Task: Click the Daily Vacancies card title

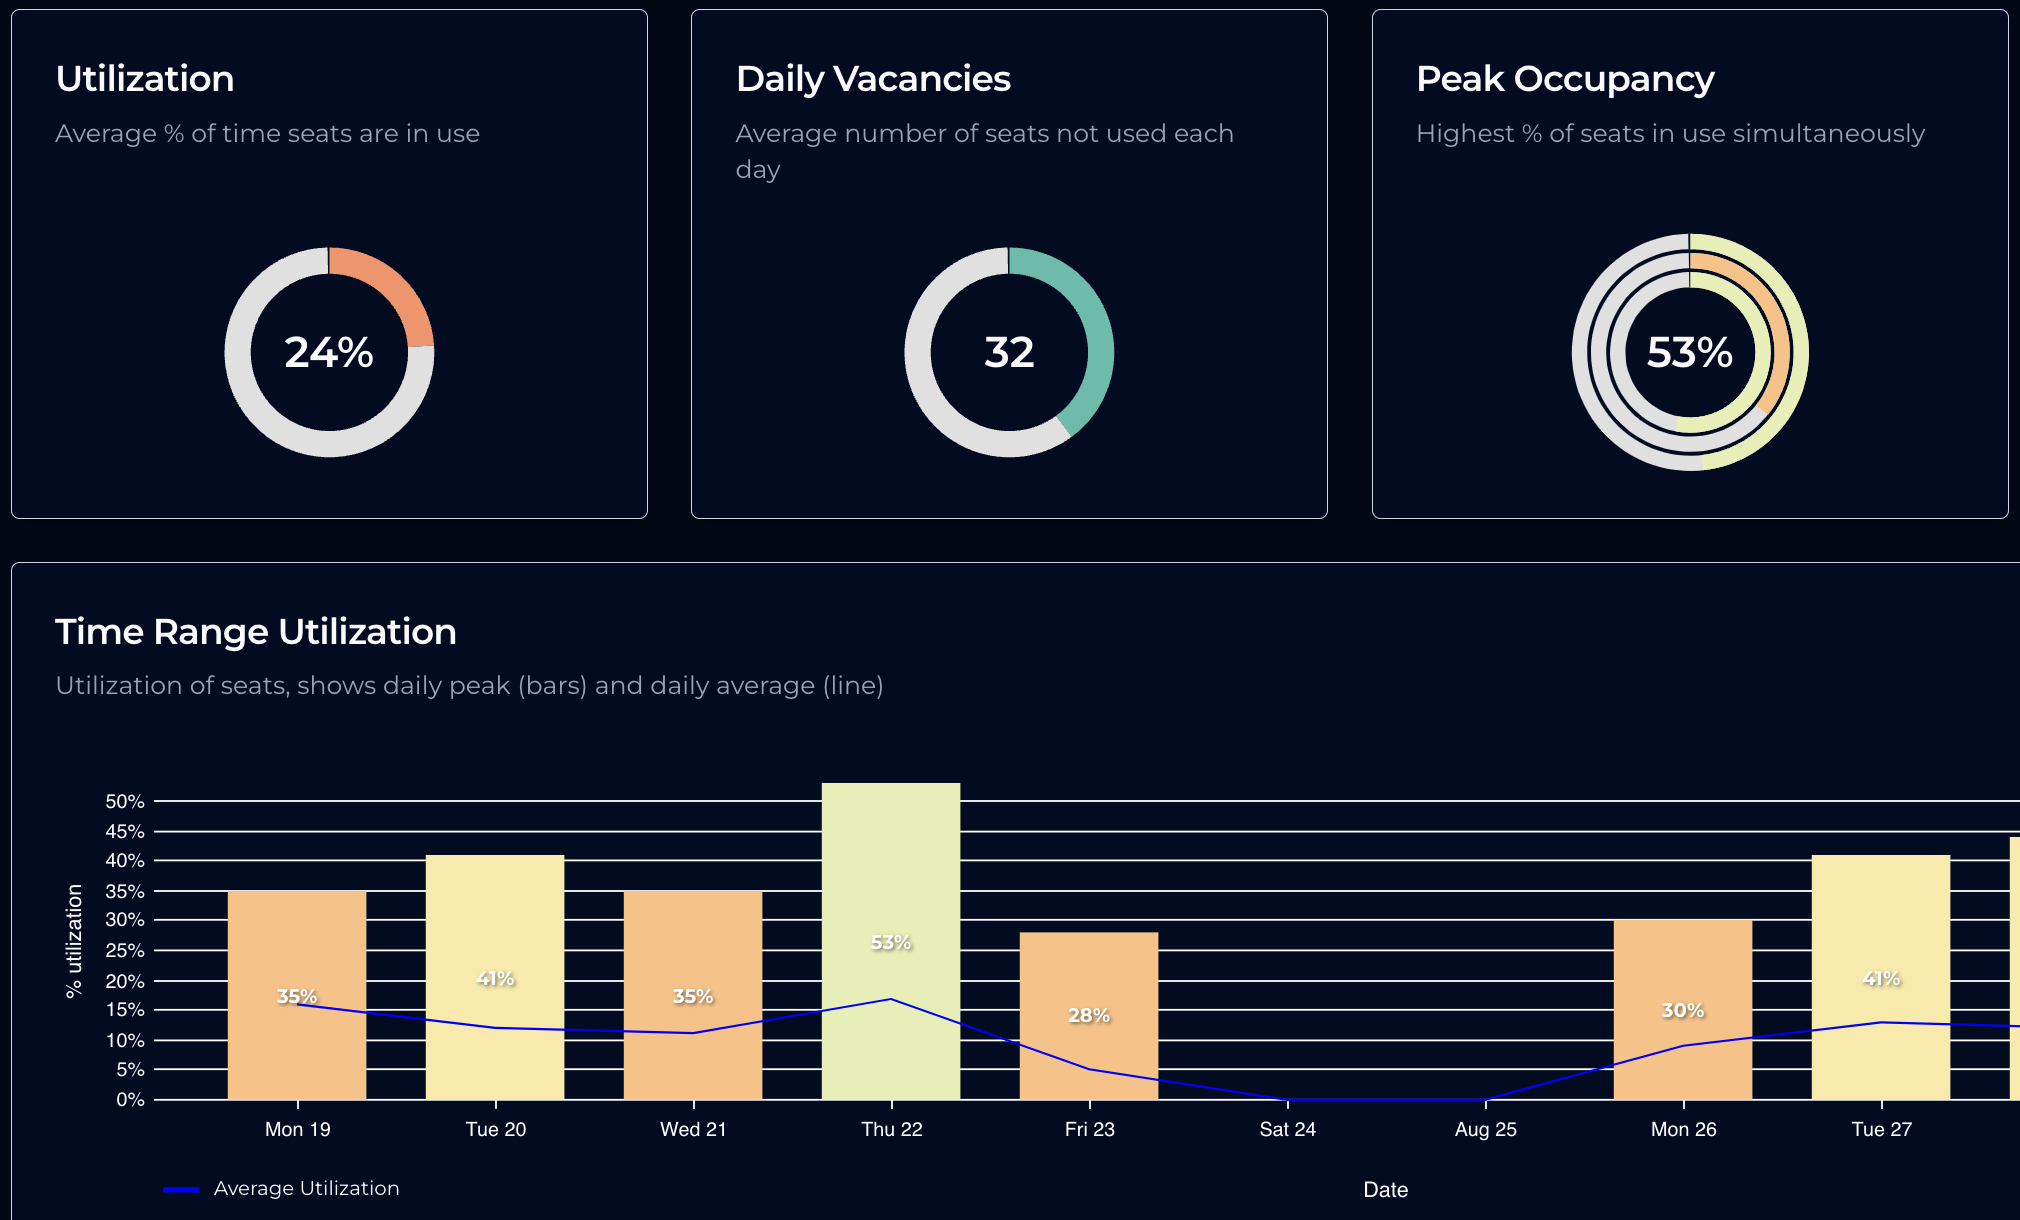Action: (x=873, y=79)
